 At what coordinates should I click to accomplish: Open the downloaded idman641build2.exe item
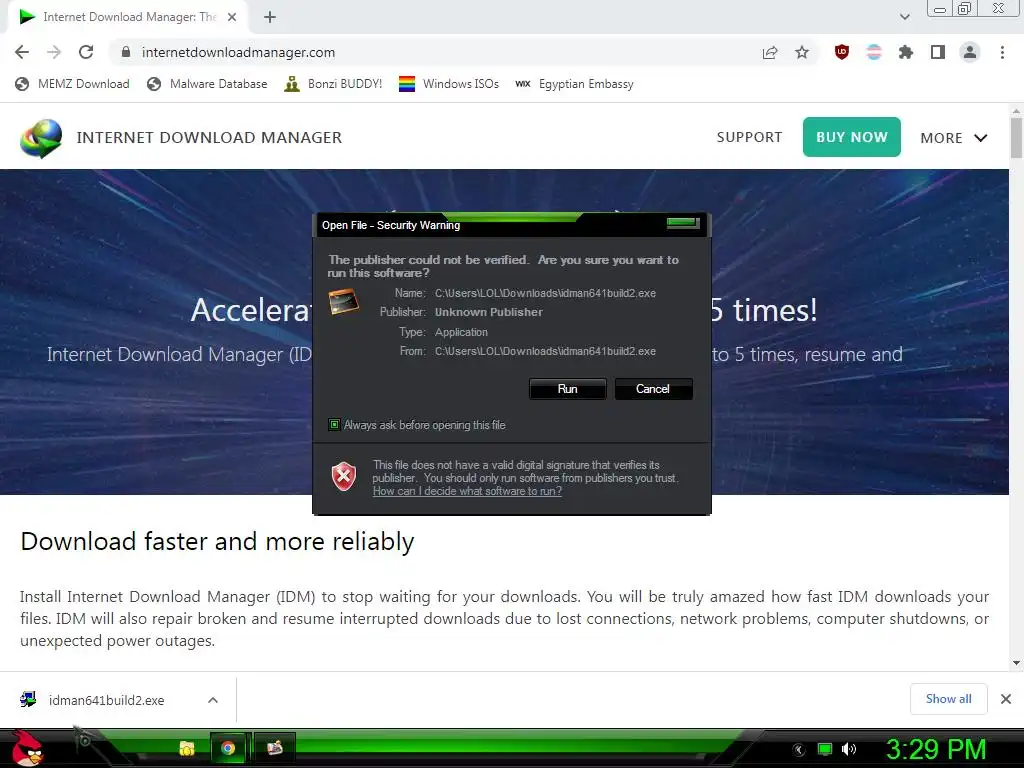coord(106,700)
